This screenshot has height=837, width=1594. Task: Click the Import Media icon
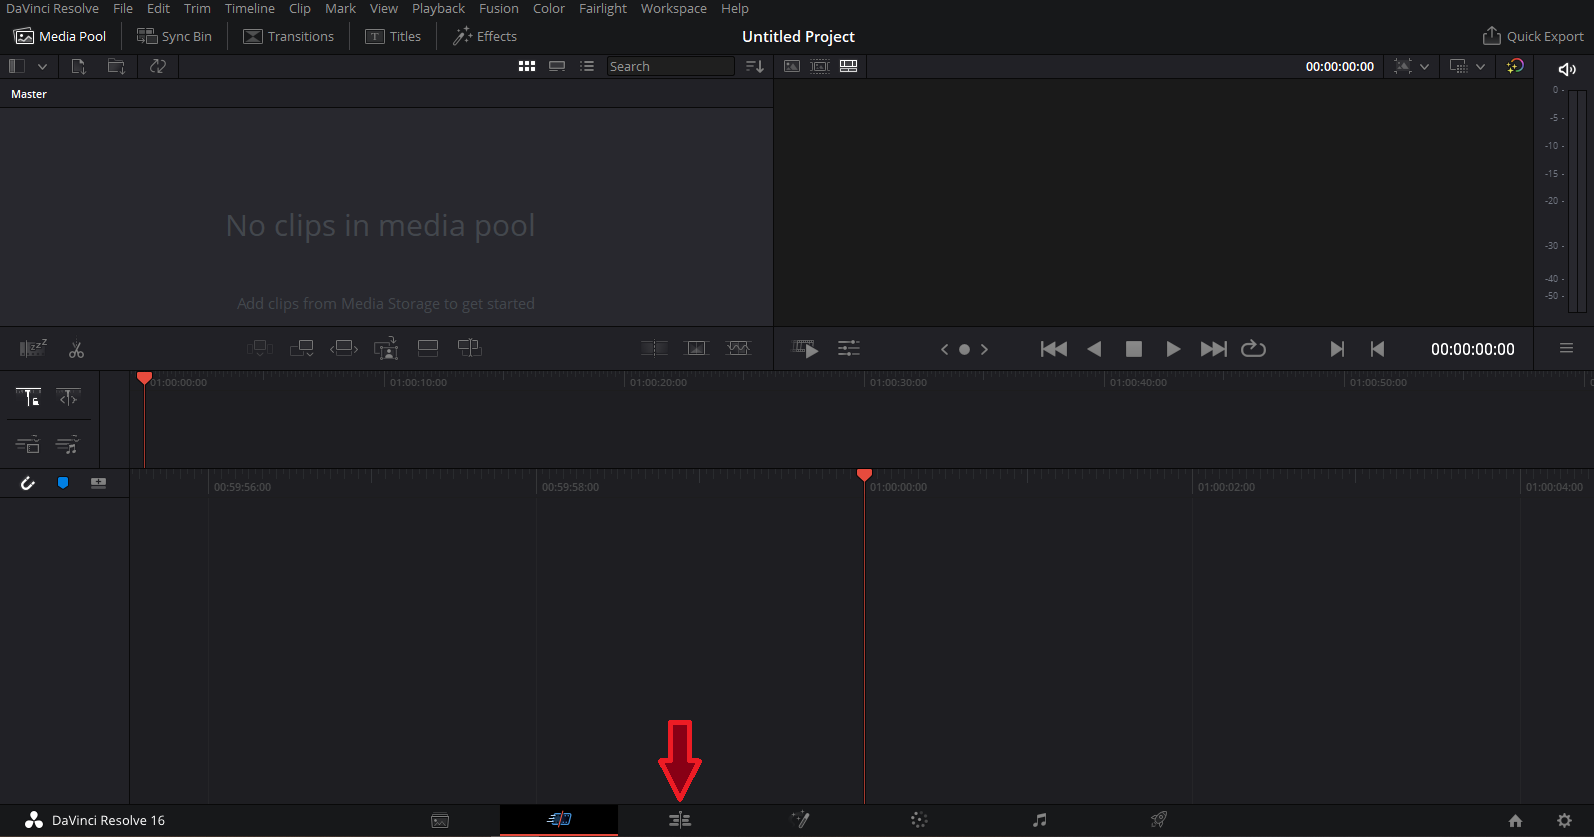78,66
